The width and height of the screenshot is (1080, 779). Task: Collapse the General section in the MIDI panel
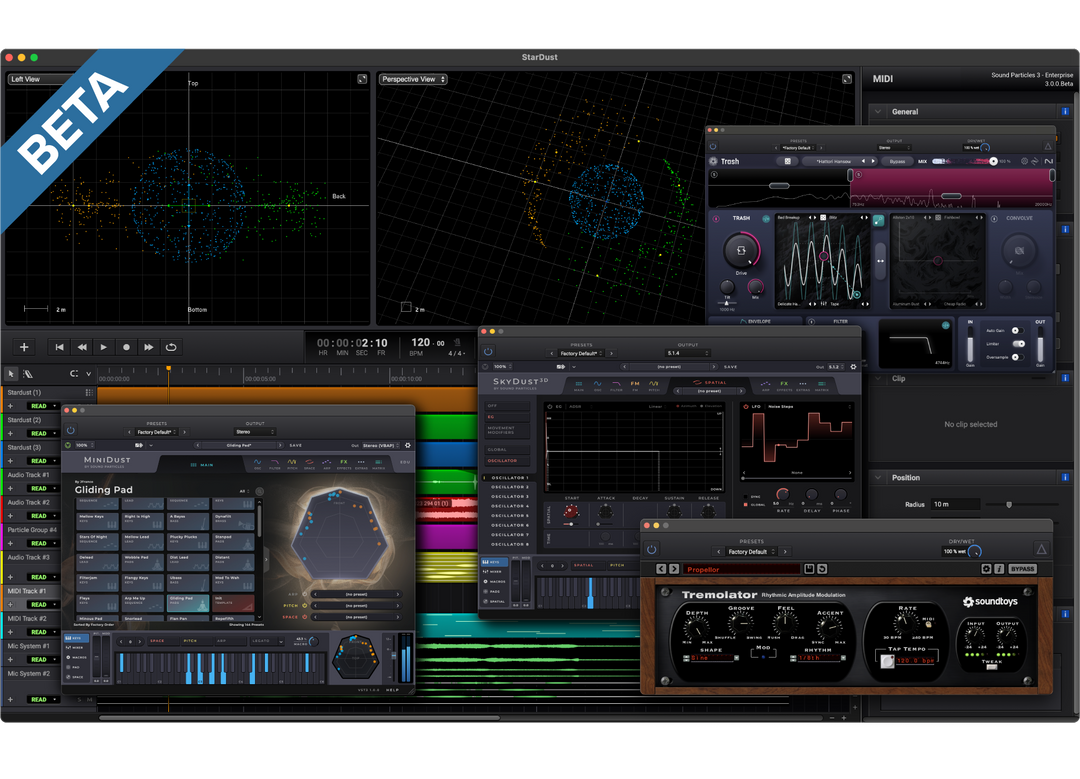click(x=878, y=112)
